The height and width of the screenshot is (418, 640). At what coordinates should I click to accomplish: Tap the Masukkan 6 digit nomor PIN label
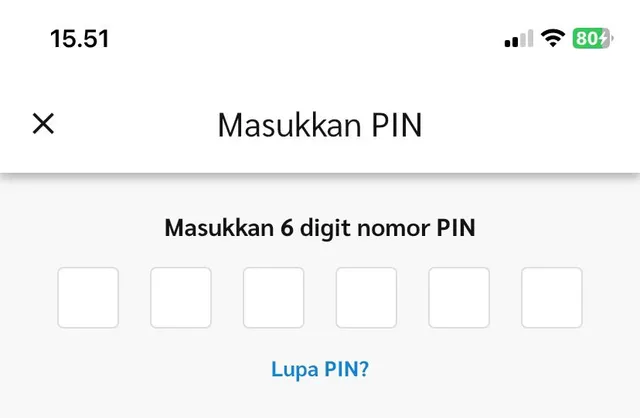coord(320,228)
